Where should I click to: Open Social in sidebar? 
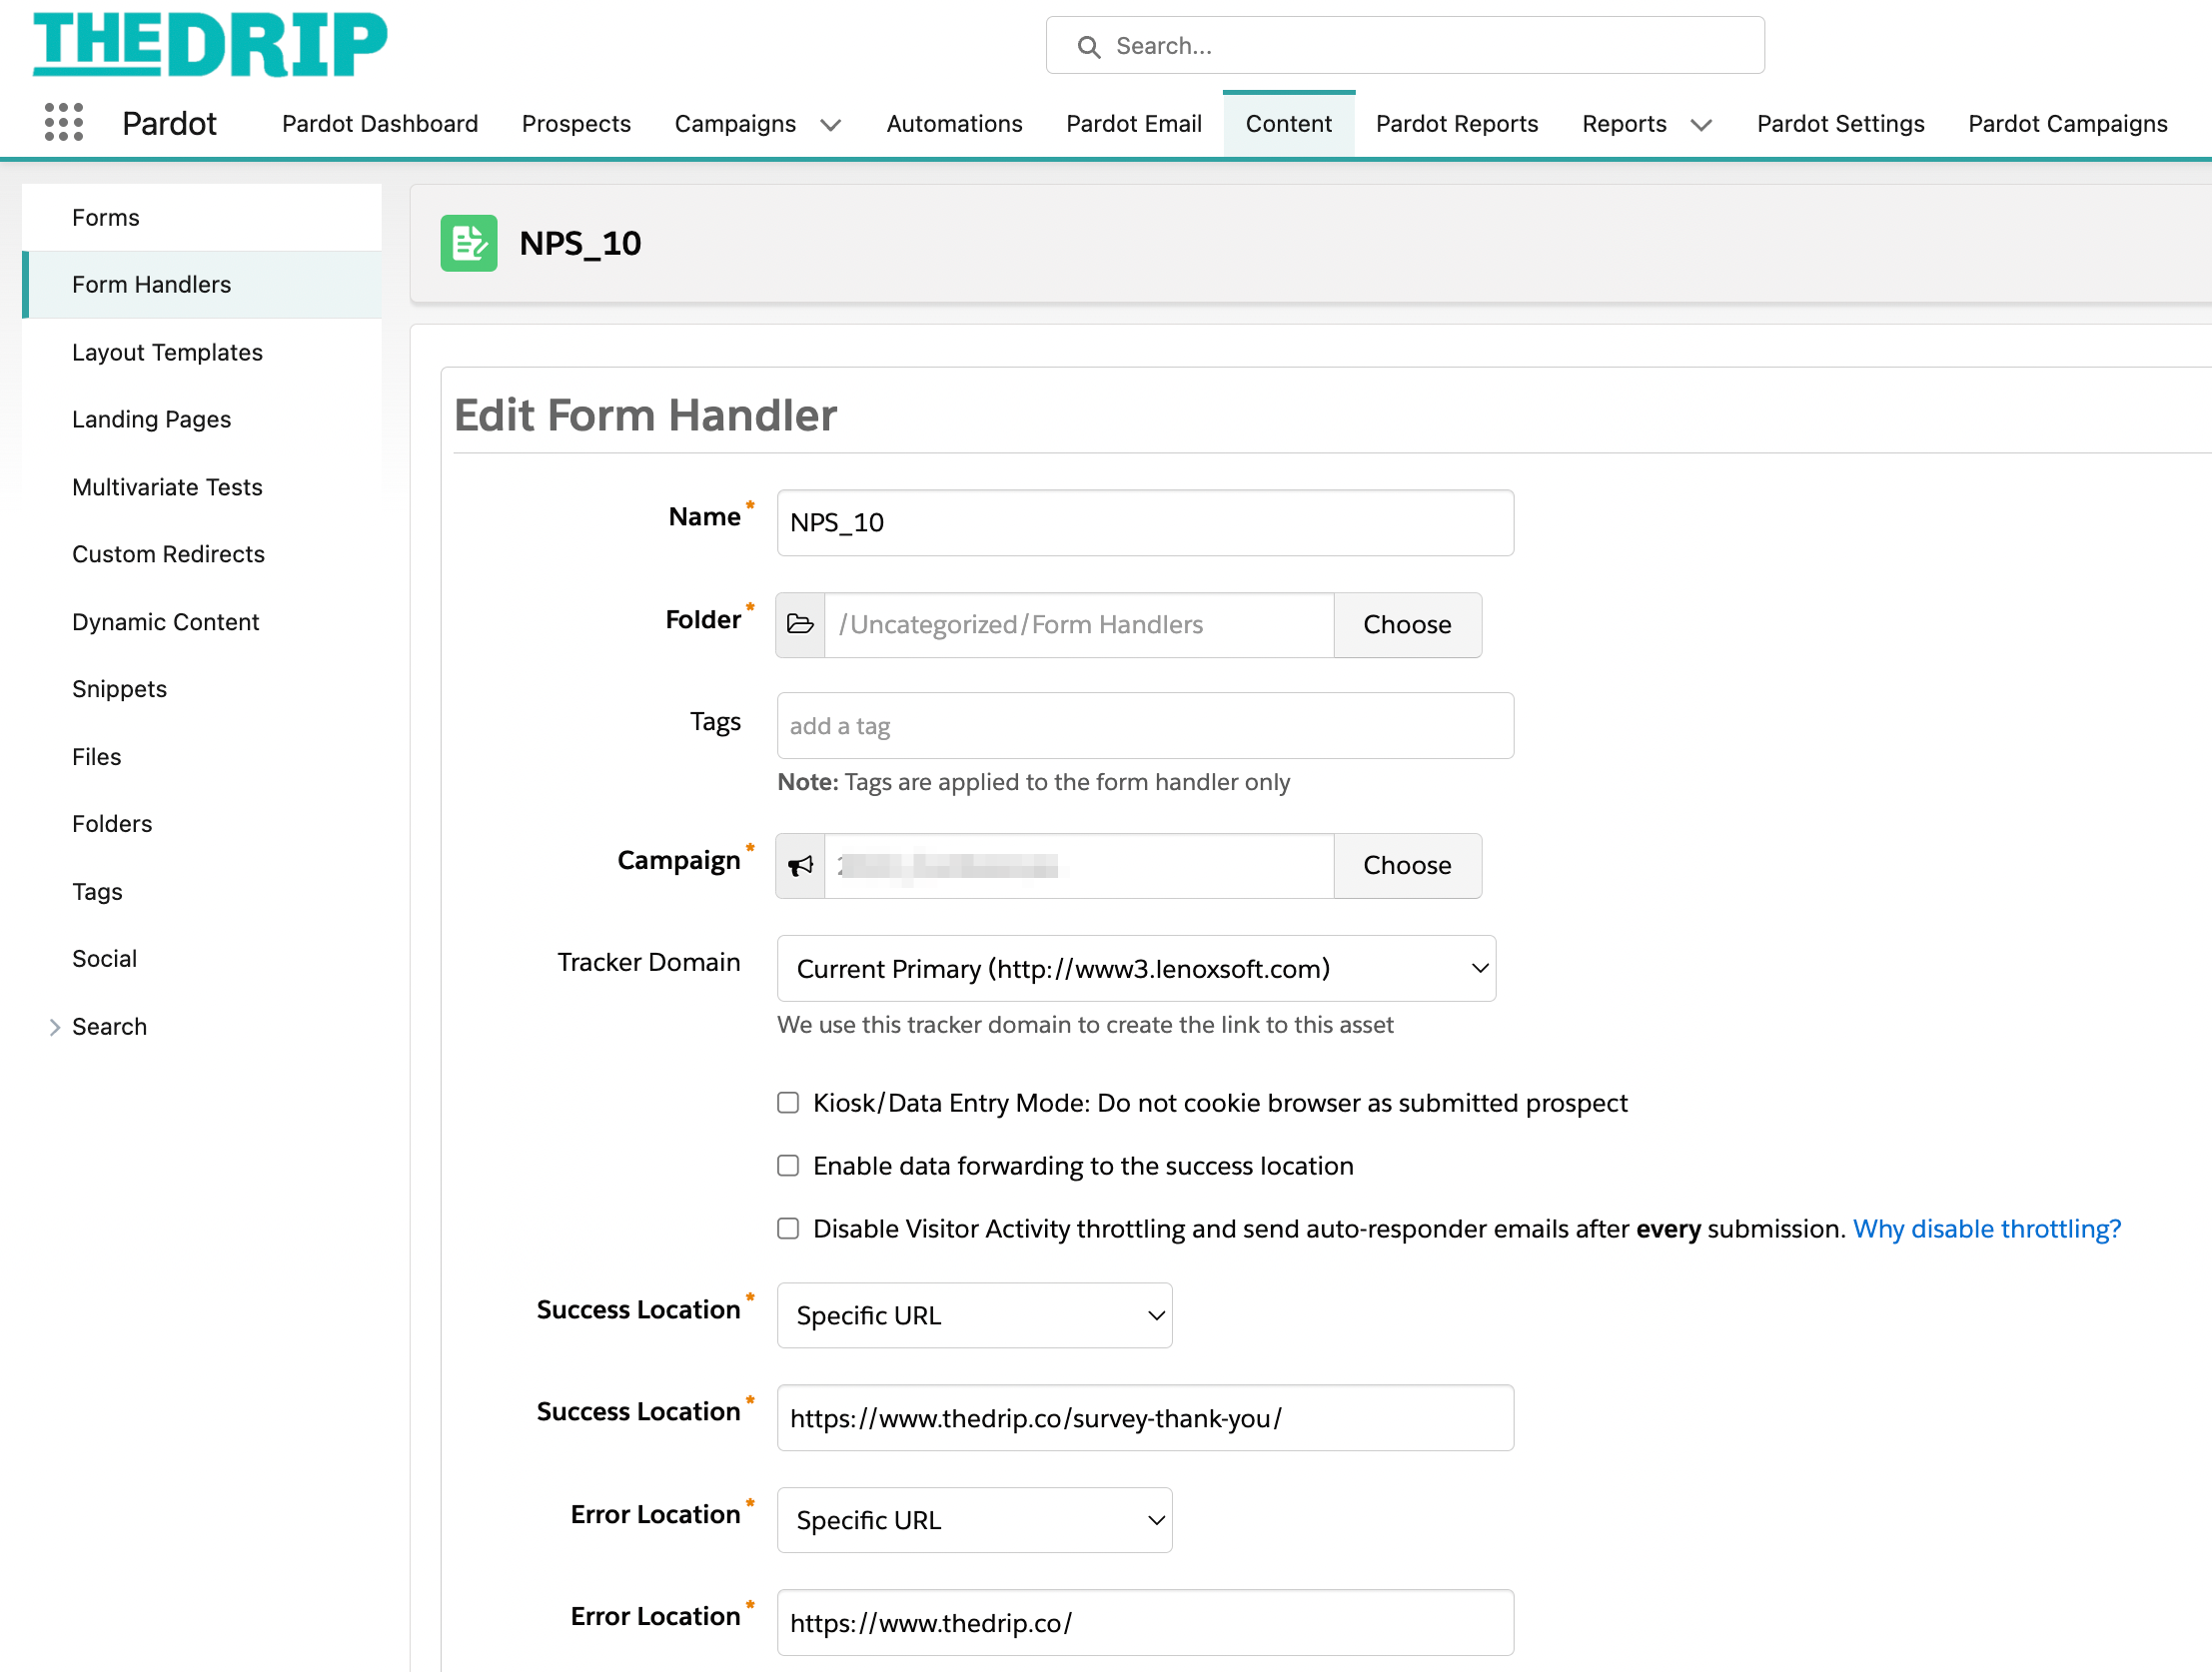(x=202, y=960)
